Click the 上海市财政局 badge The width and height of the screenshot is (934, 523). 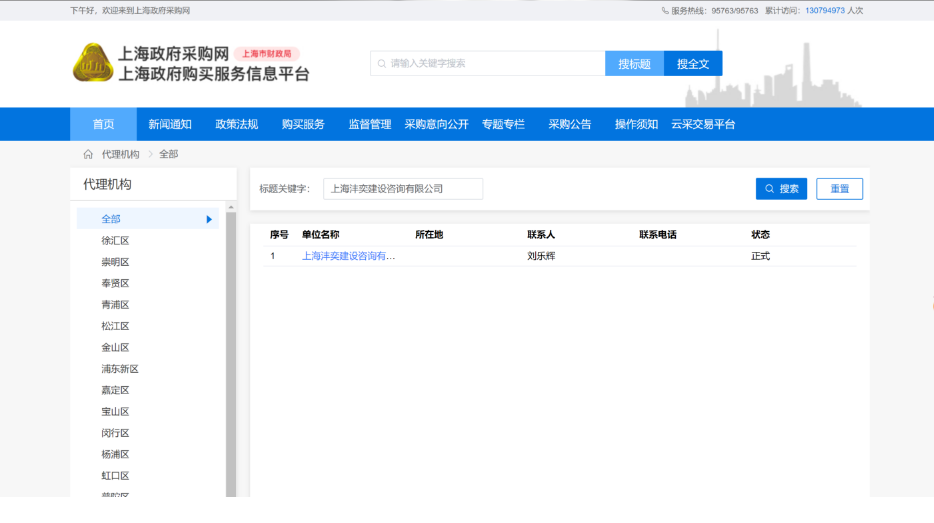point(266,54)
